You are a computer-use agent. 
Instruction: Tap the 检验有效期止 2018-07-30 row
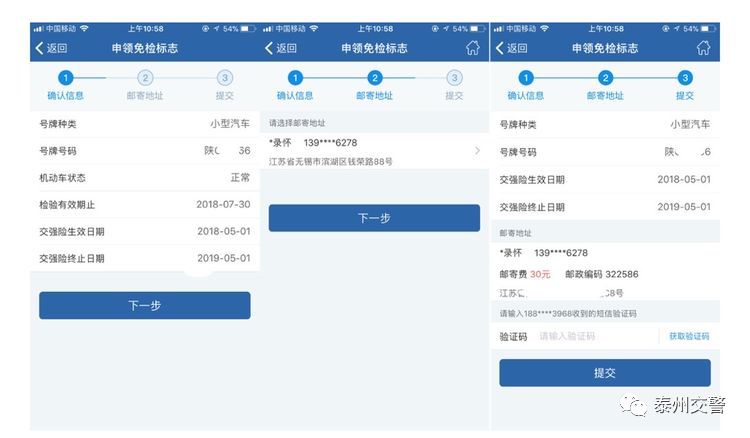[x=144, y=205]
